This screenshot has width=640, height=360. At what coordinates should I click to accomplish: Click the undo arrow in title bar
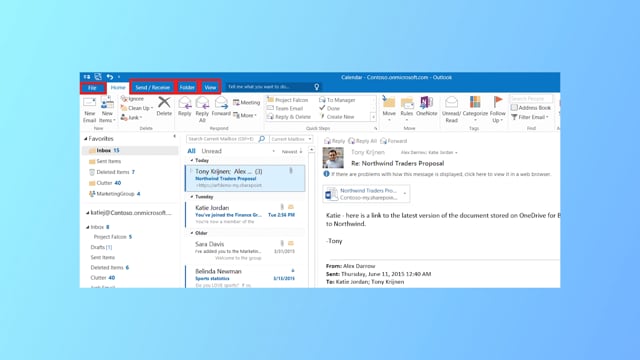click(109, 77)
